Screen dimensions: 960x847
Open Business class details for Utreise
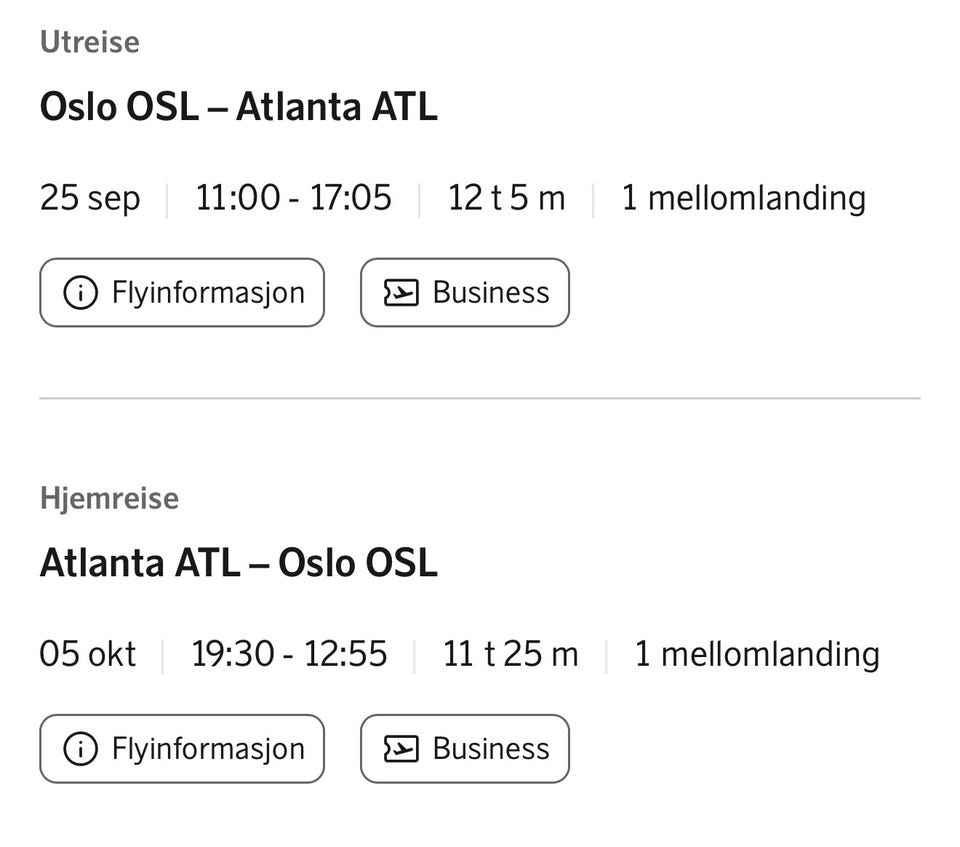coord(465,292)
